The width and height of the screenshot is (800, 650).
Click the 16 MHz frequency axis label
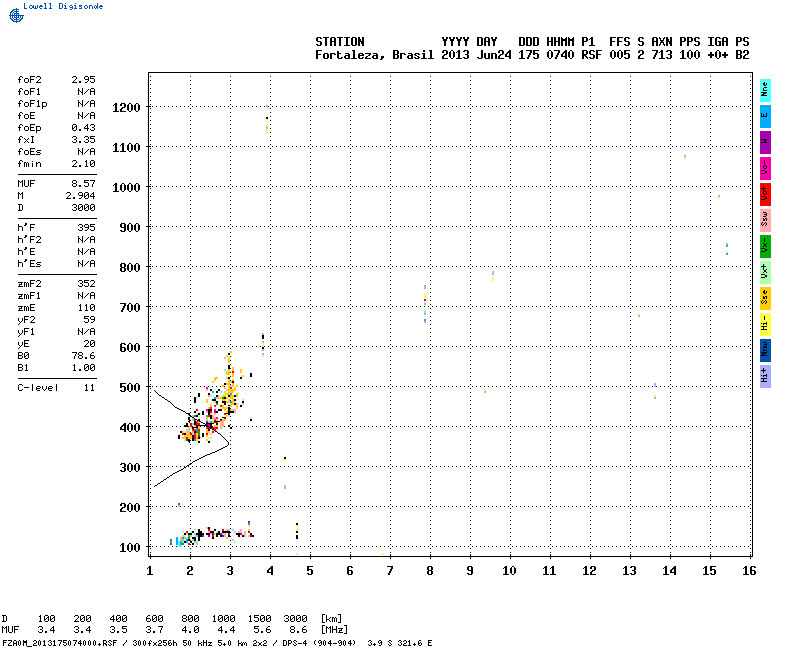749,571
